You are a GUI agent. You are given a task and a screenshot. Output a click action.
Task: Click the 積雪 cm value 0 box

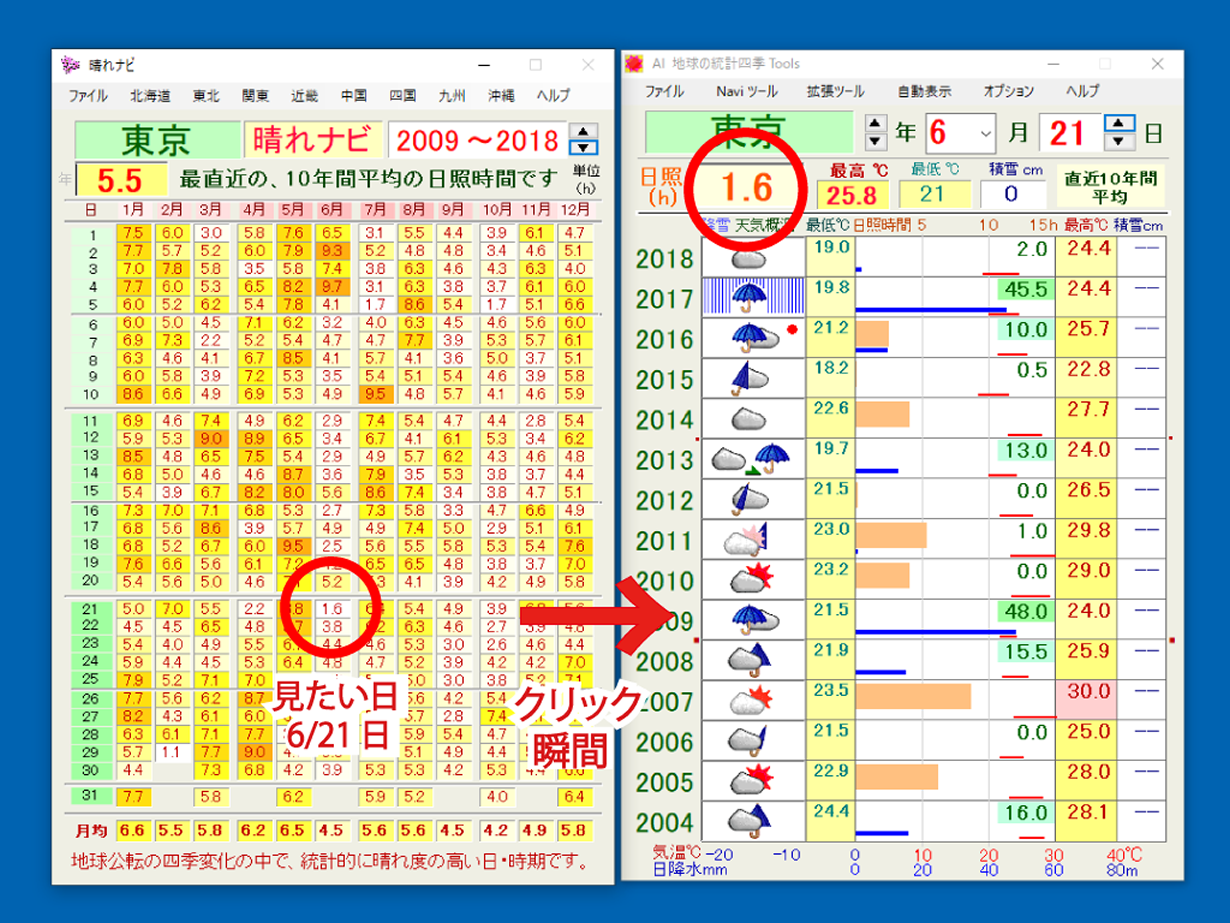[1011, 194]
